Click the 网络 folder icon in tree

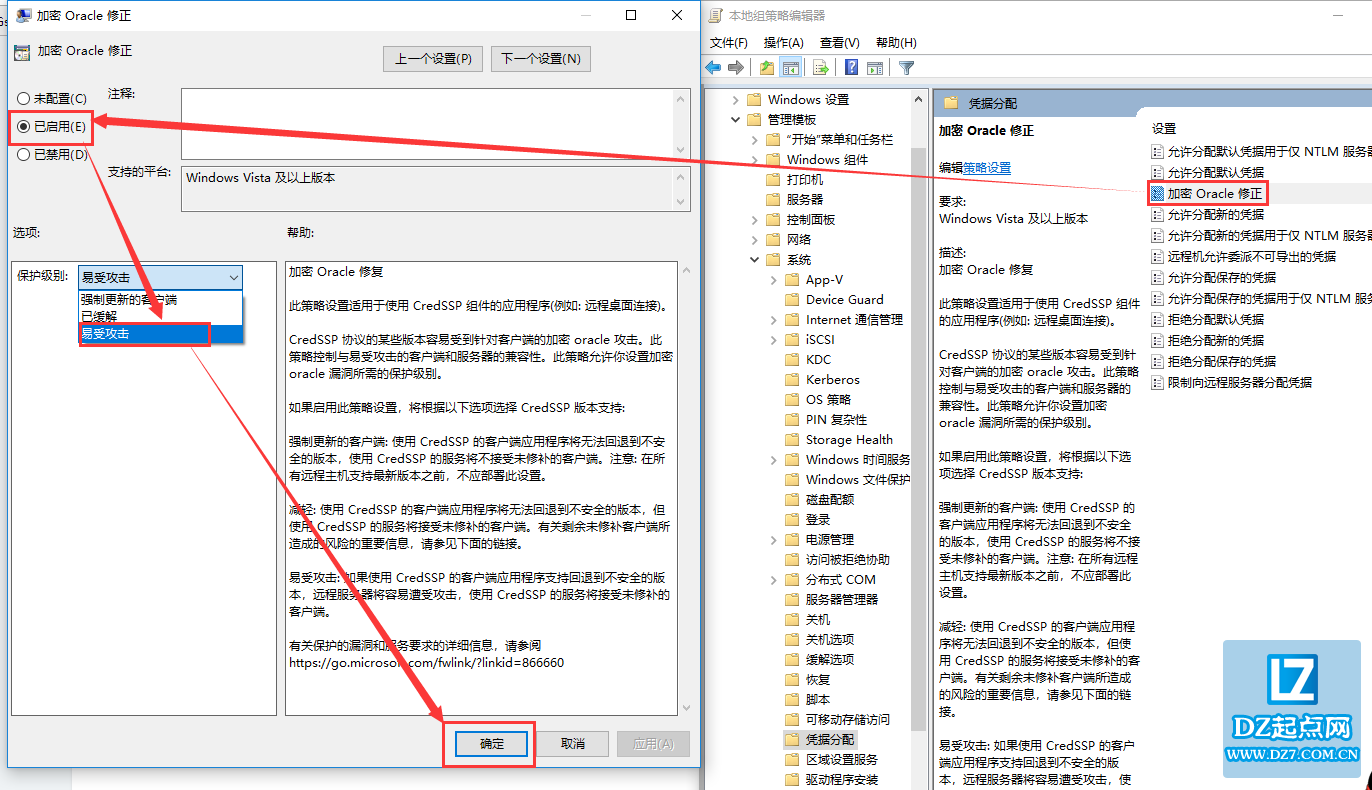click(772, 239)
